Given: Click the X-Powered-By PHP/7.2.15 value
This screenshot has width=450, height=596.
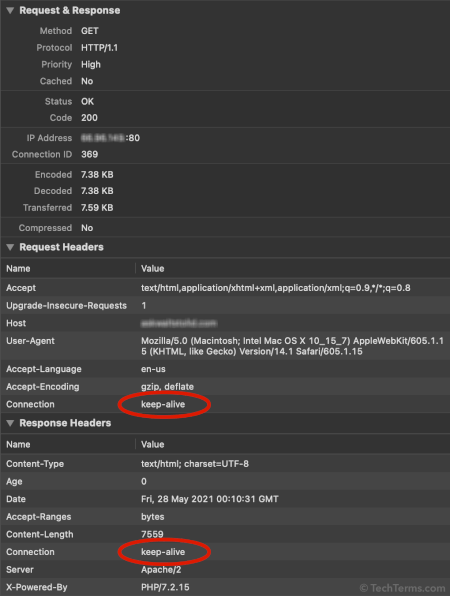Looking at the screenshot, I should click(x=165, y=587).
